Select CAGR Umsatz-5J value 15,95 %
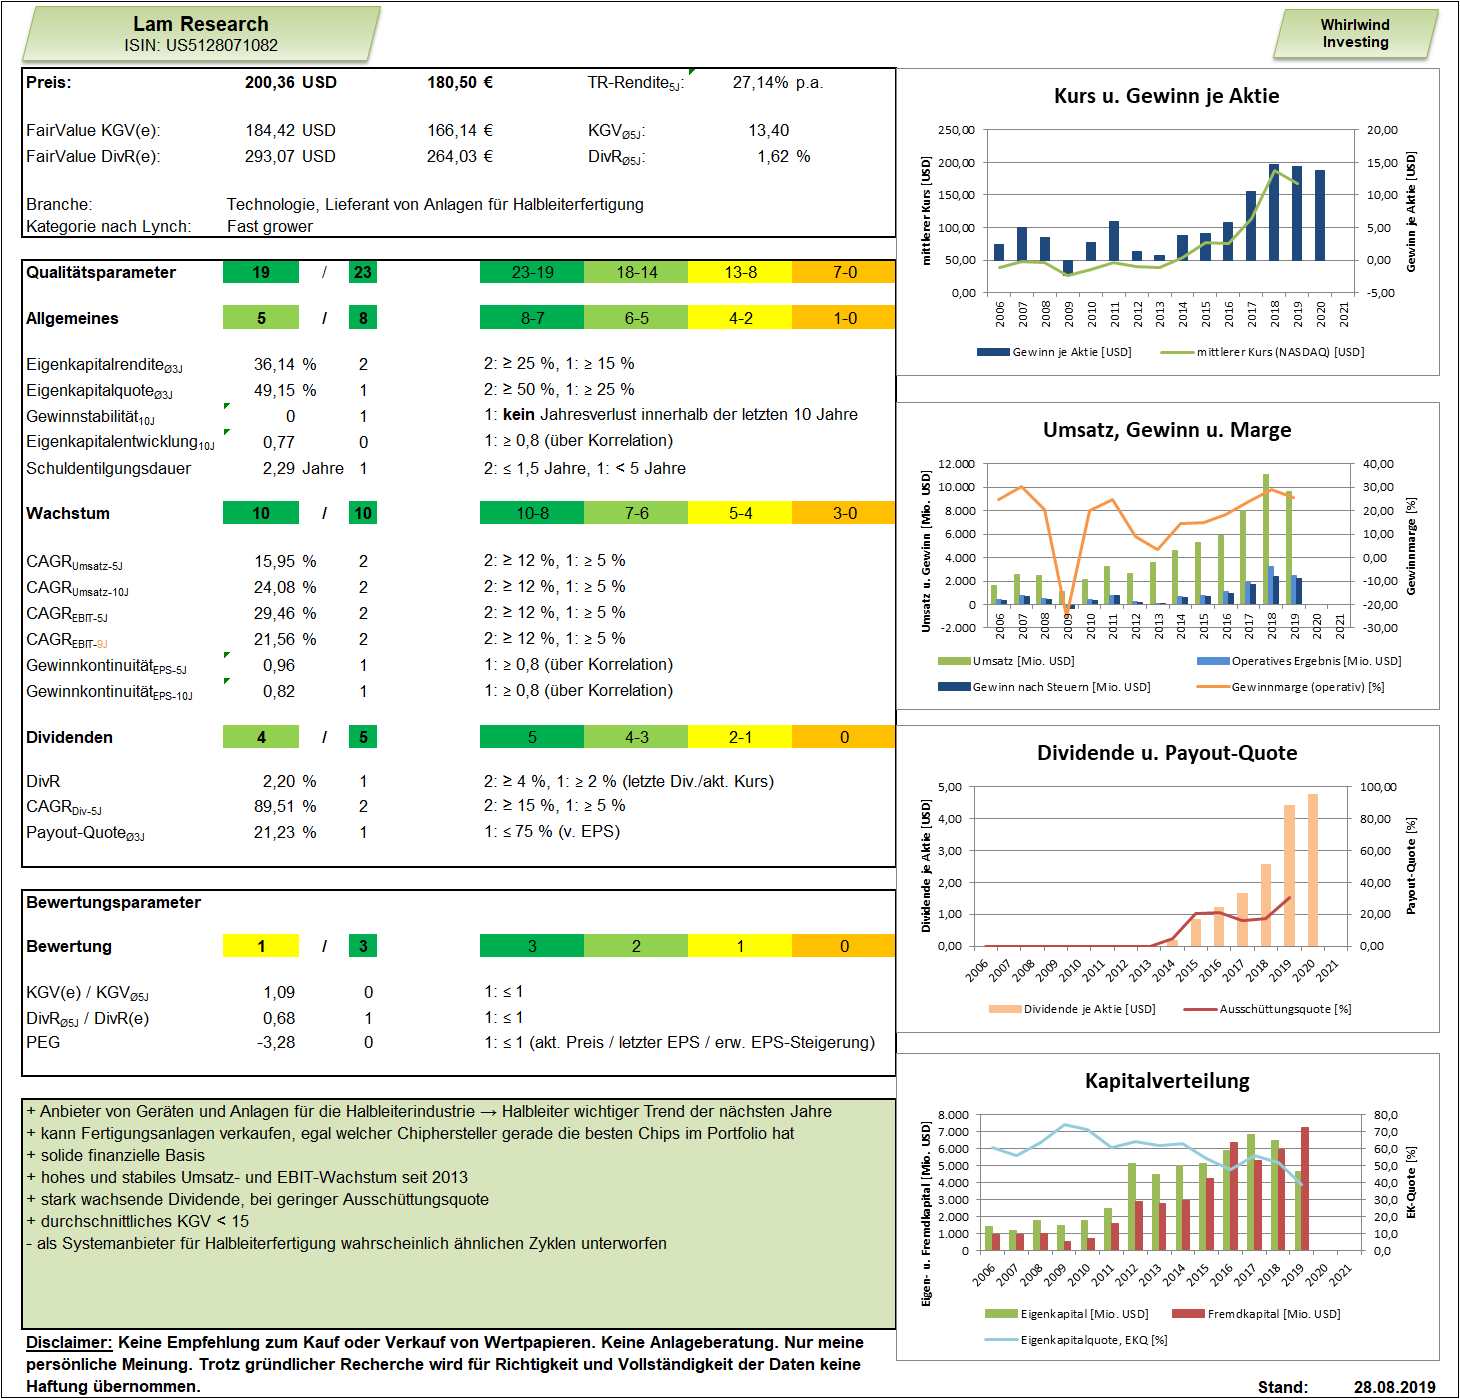The width and height of the screenshot is (1460, 1399). 285,561
